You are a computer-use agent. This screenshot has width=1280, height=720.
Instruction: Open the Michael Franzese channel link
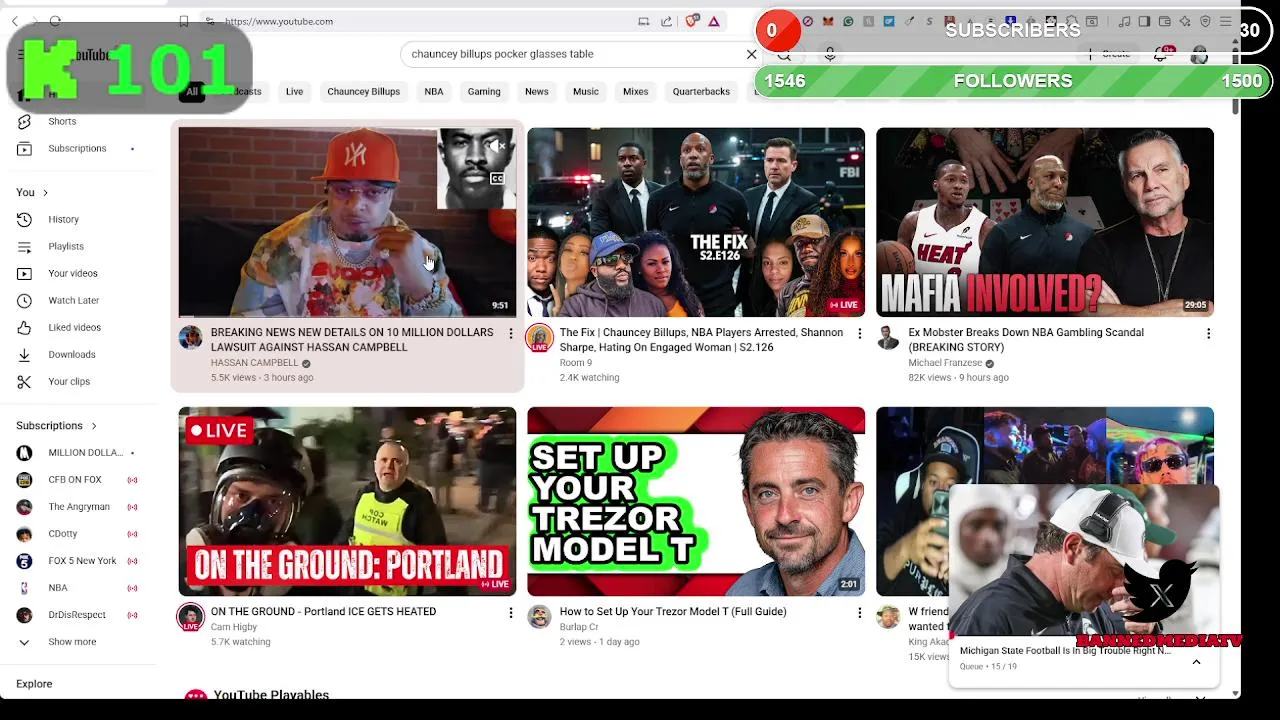pyautogui.click(x=946, y=363)
